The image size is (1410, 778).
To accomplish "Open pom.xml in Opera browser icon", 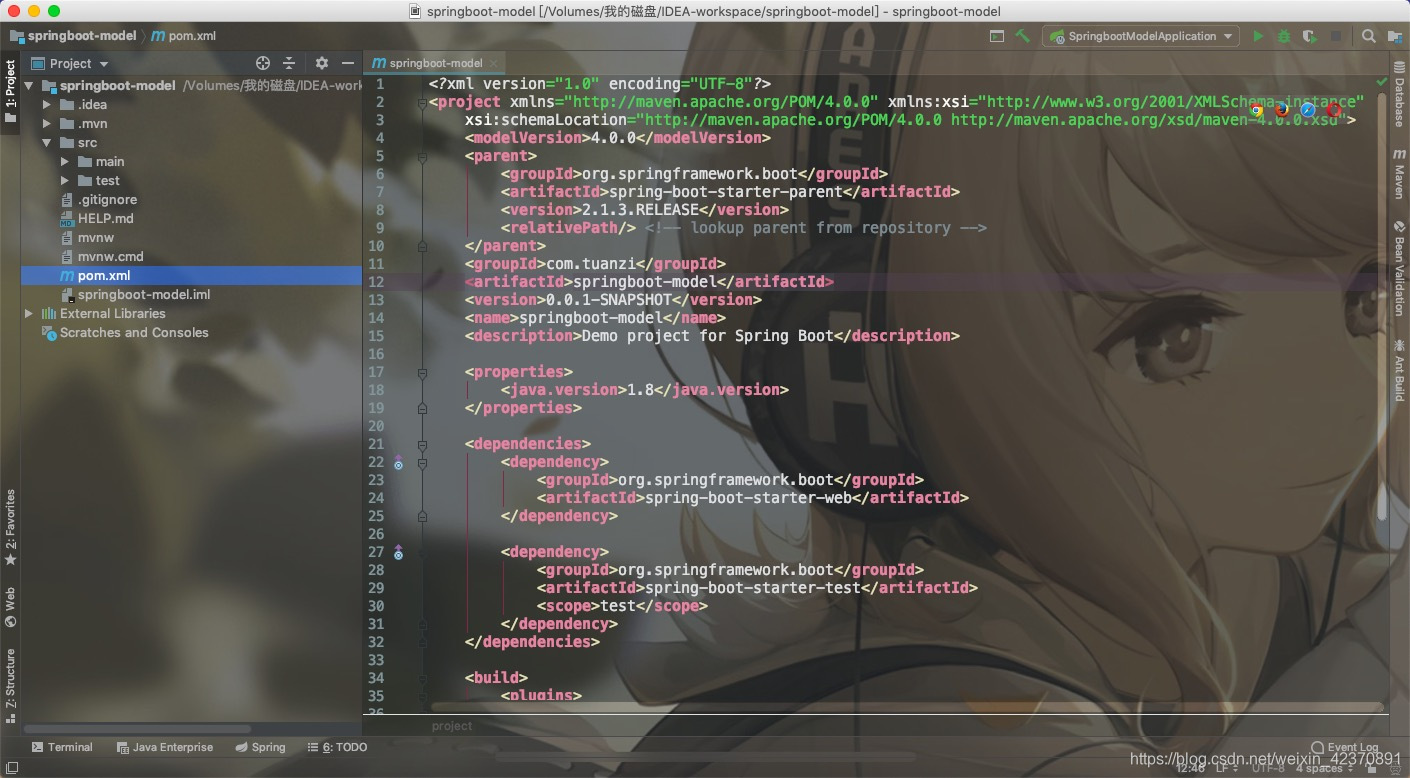I will [1334, 109].
